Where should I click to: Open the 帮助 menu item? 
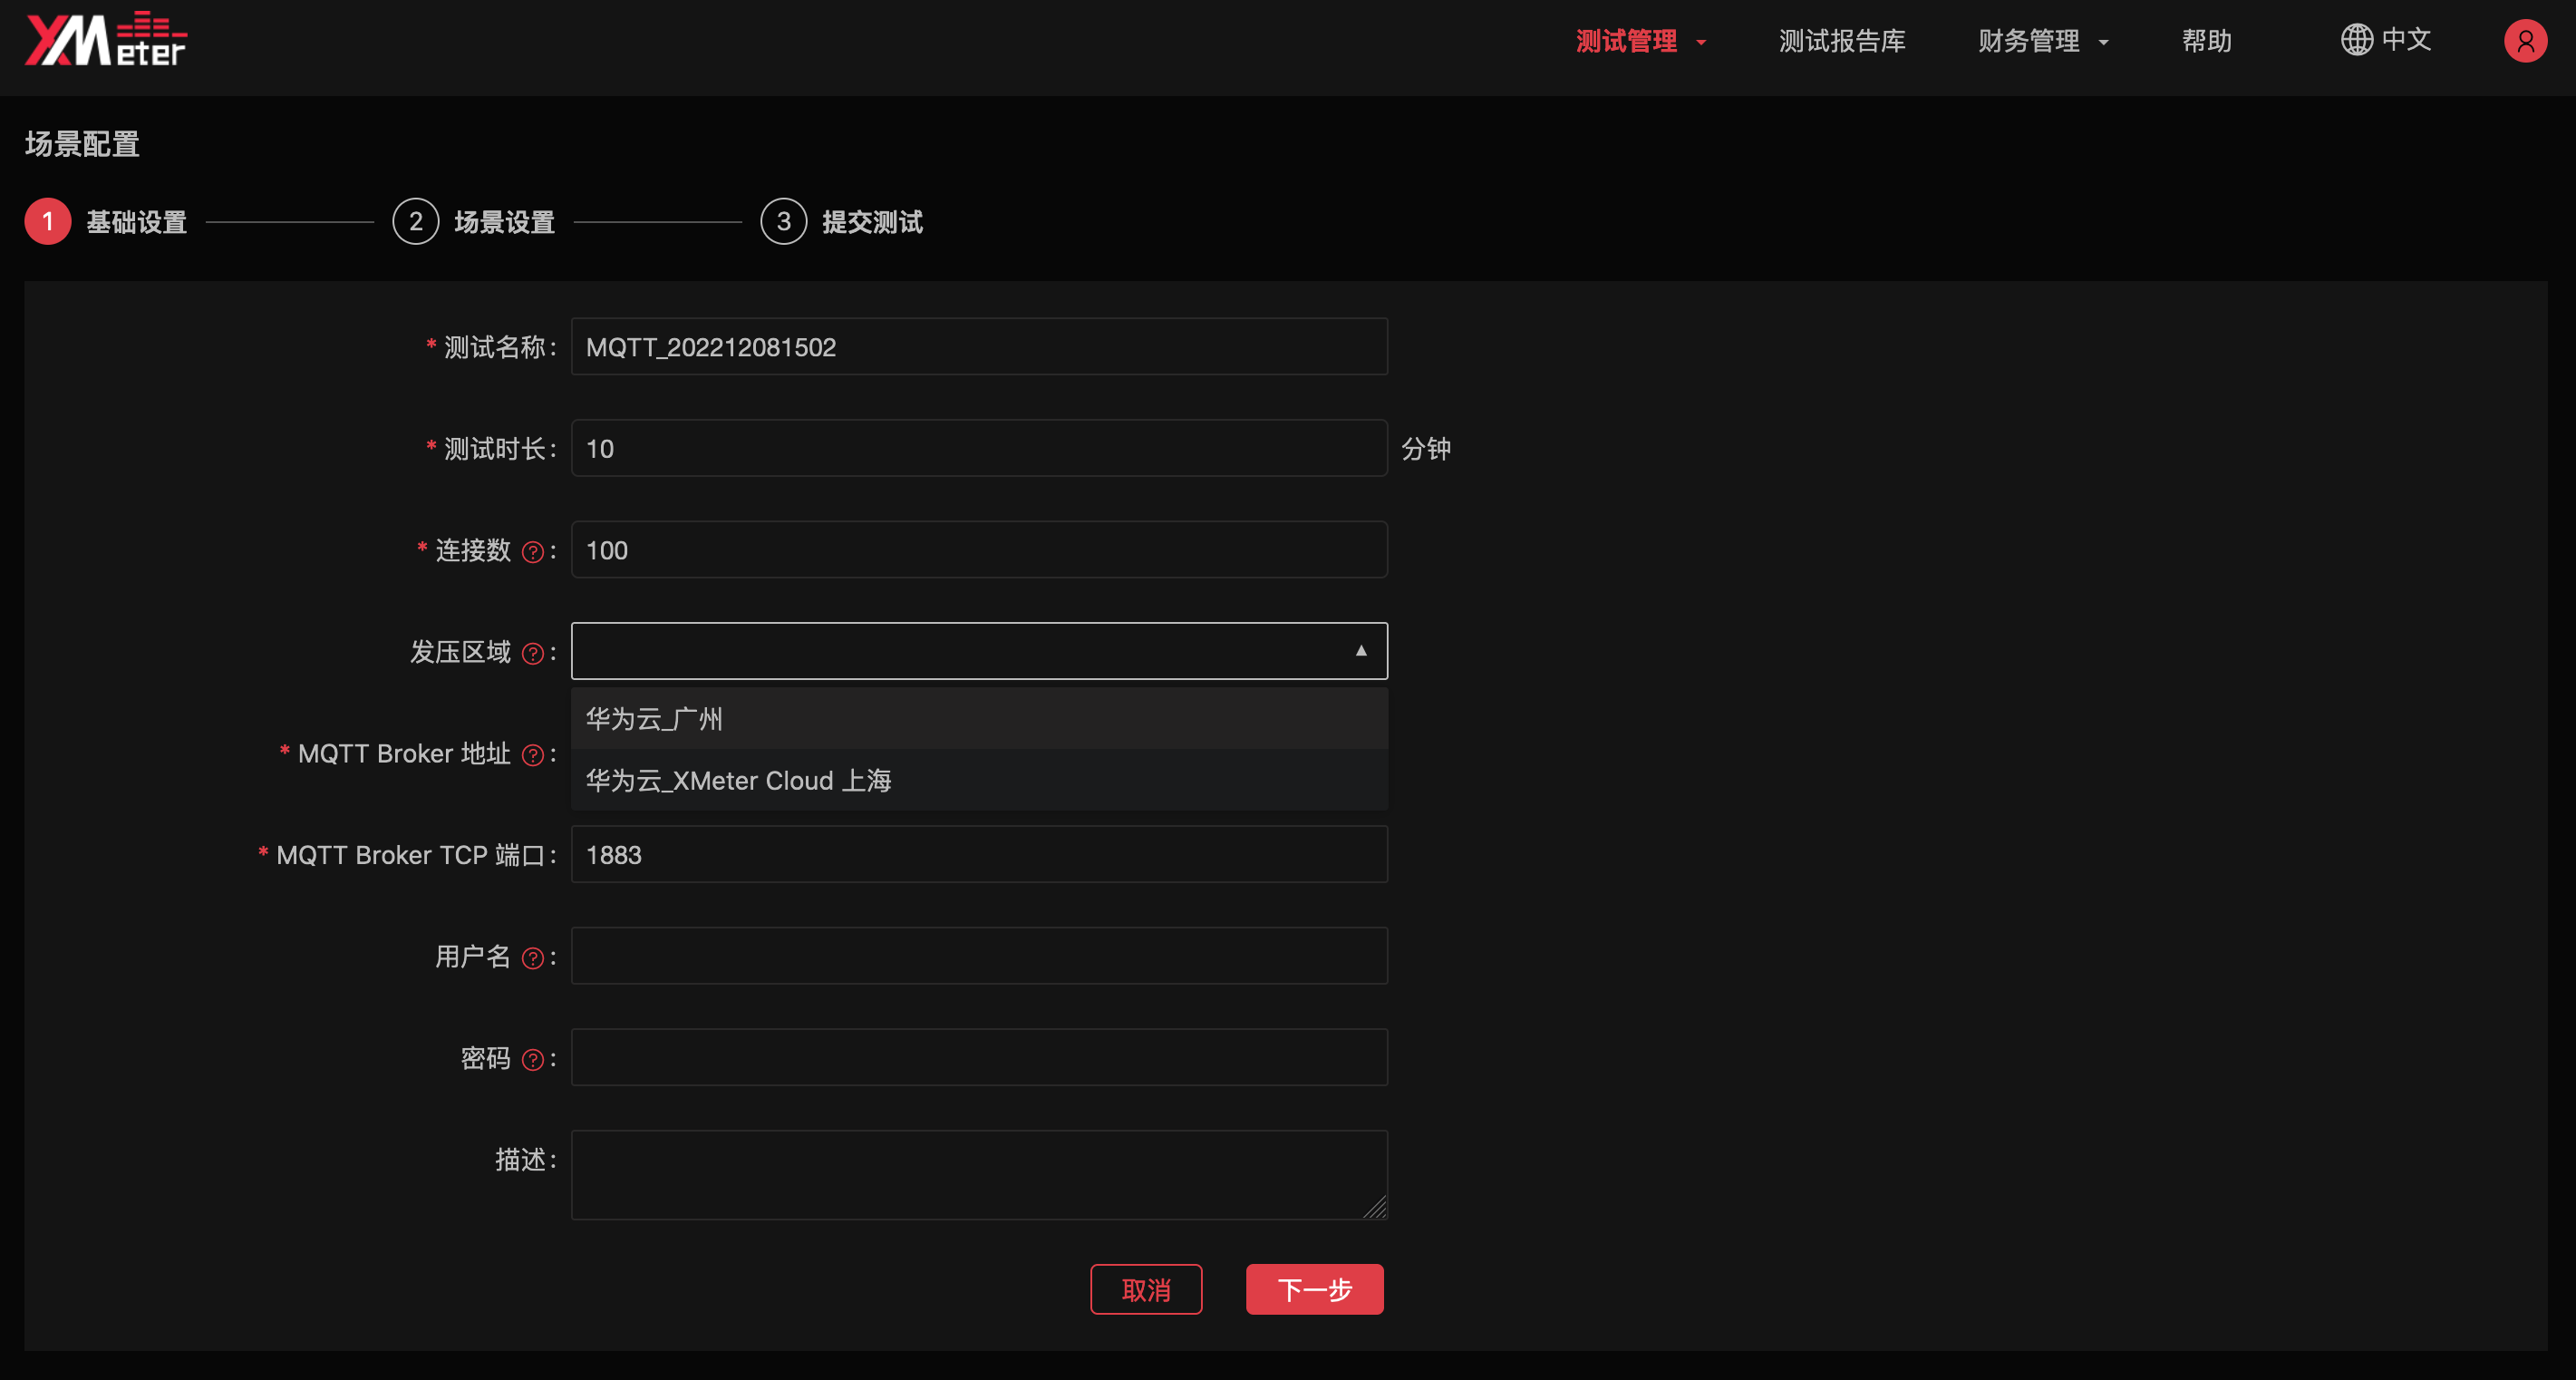[2206, 41]
